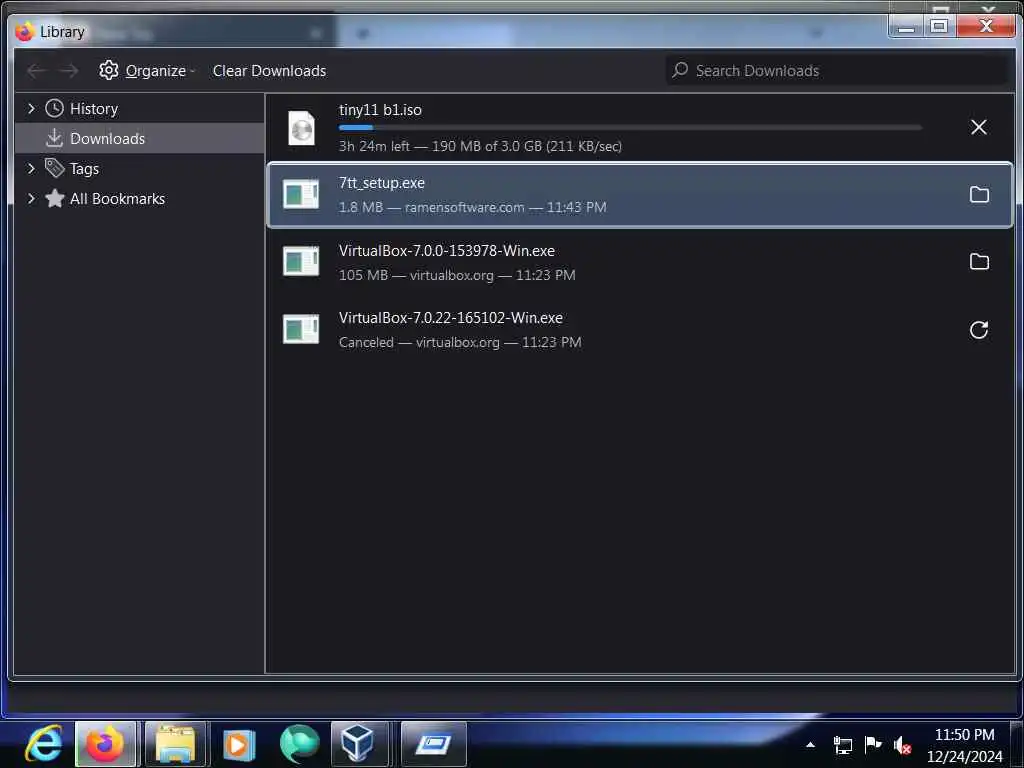Image resolution: width=1024 pixels, height=768 pixels.
Task: Select All Bookmarks in the sidebar
Action: [139, 199]
